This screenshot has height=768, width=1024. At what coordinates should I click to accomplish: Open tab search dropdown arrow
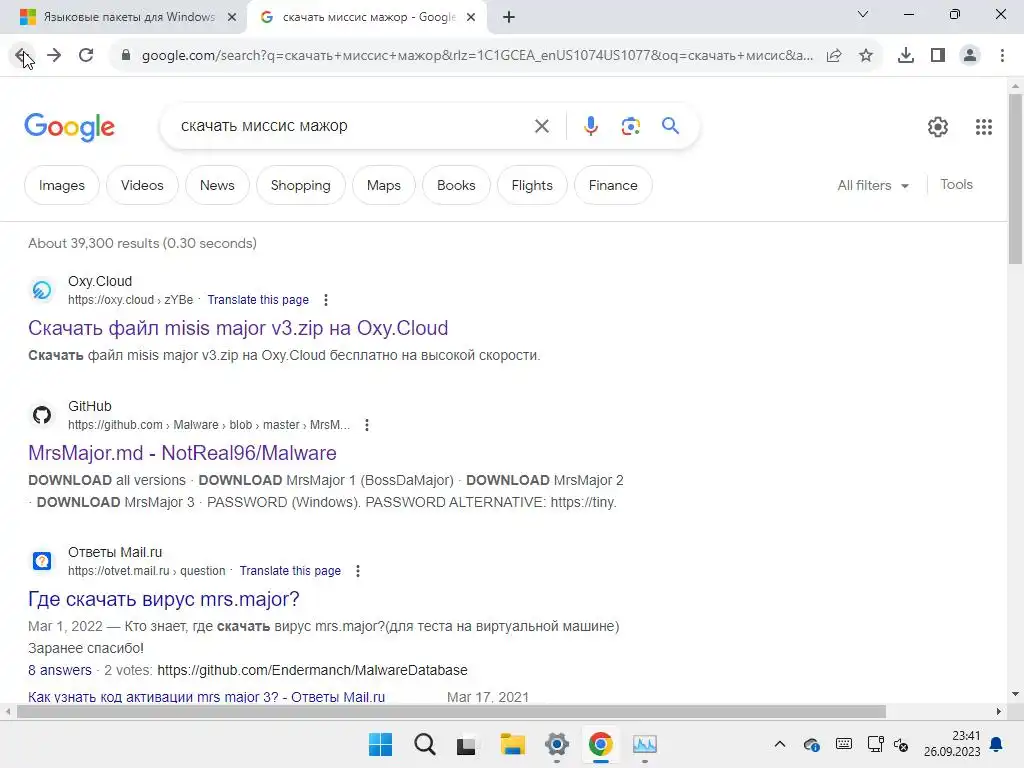(863, 14)
